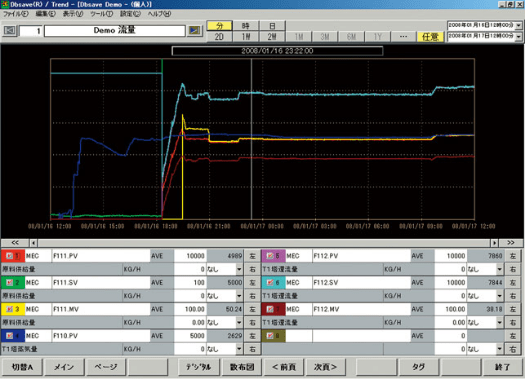
Task: Open the 表示 menu
Action: [73, 14]
